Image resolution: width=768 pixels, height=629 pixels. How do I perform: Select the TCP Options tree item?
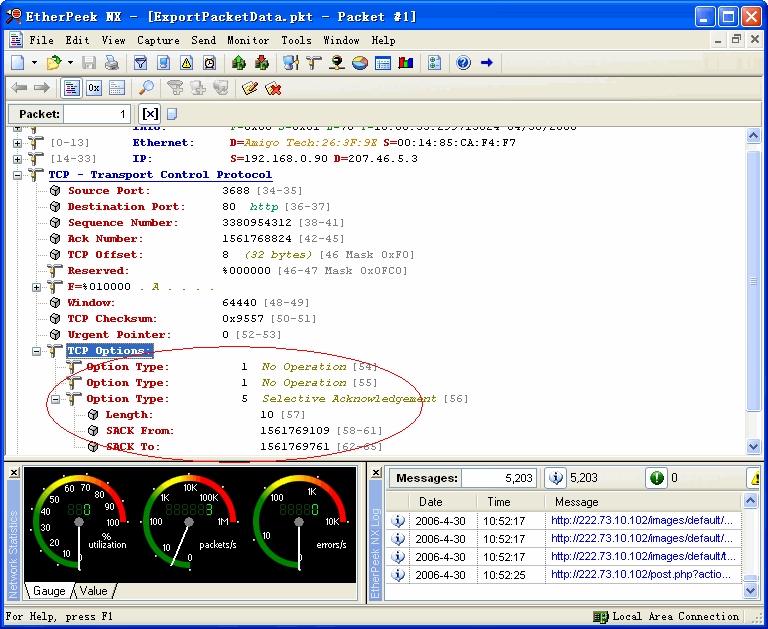pyautogui.click(x=110, y=351)
